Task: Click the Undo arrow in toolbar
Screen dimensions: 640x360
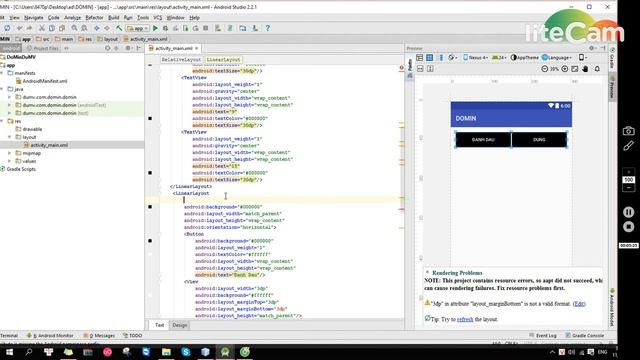Action: click(19, 28)
